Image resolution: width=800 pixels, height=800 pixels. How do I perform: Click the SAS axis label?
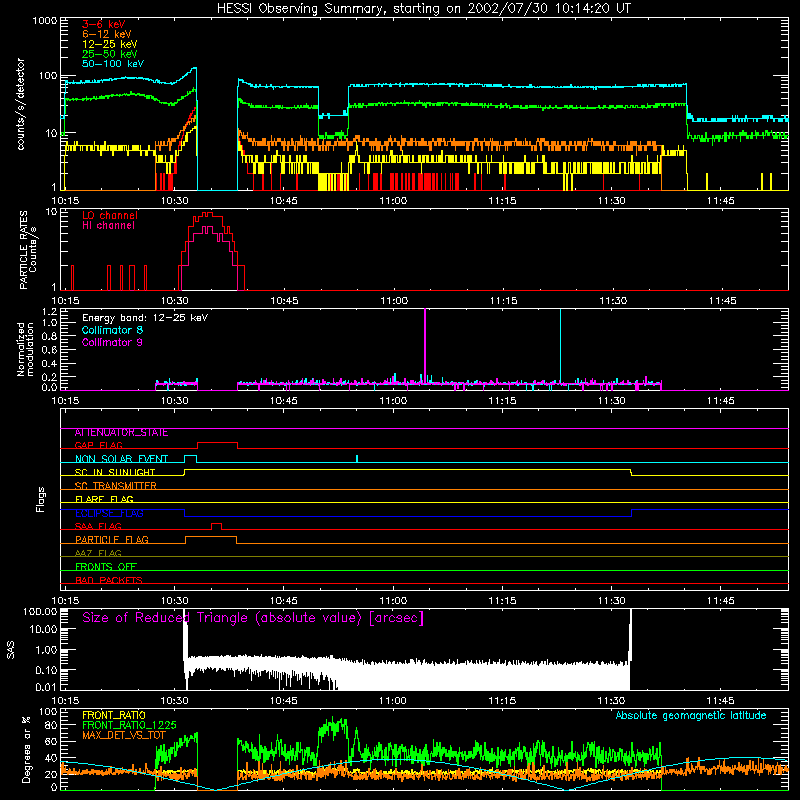tap(11, 649)
